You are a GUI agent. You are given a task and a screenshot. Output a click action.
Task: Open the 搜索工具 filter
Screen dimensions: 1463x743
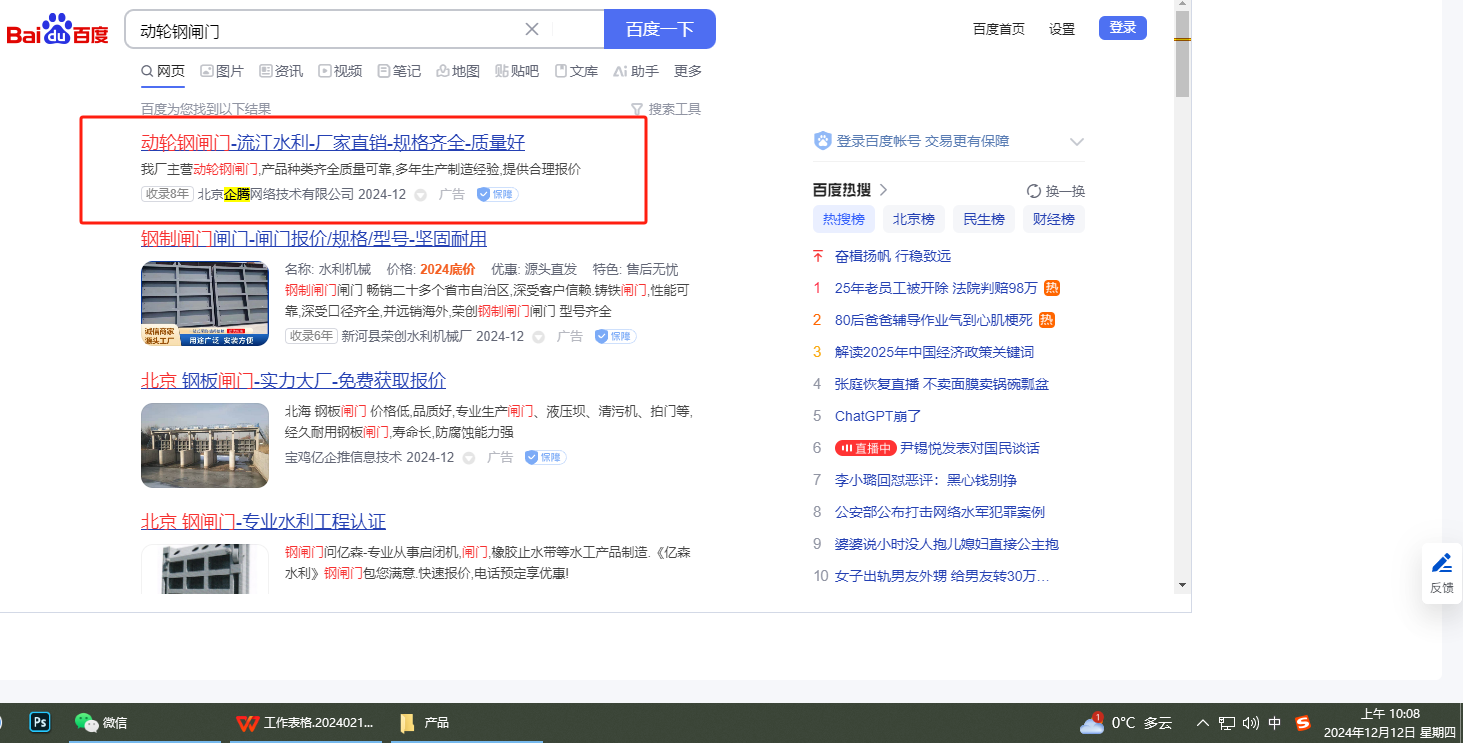coord(665,109)
